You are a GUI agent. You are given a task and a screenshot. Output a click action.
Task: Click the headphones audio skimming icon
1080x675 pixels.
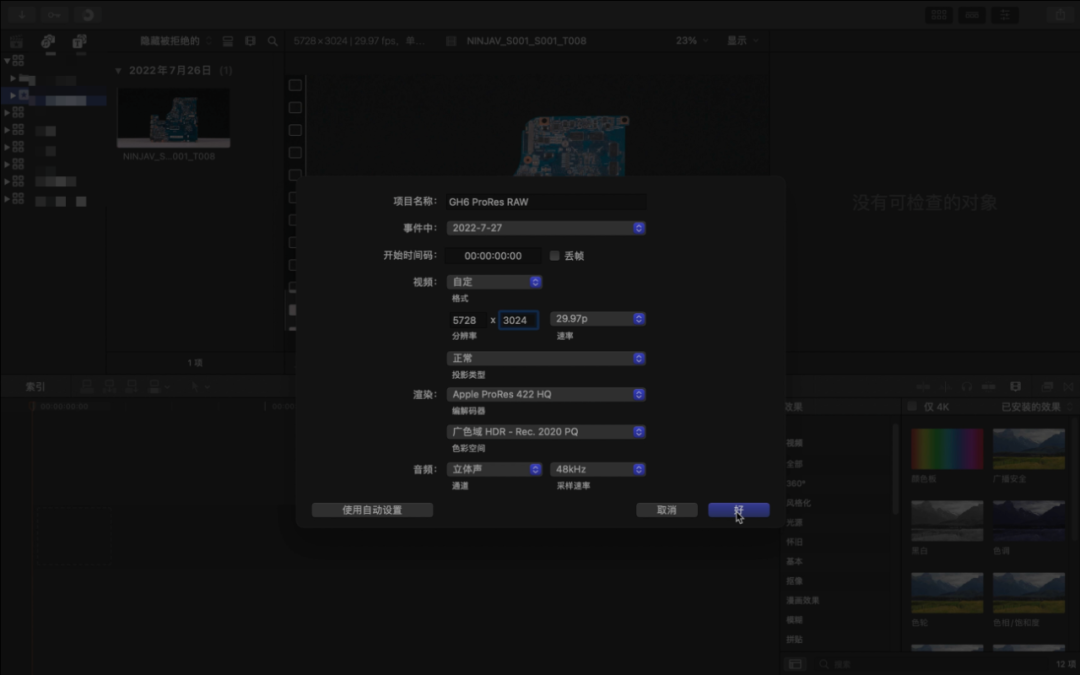(x=966, y=386)
